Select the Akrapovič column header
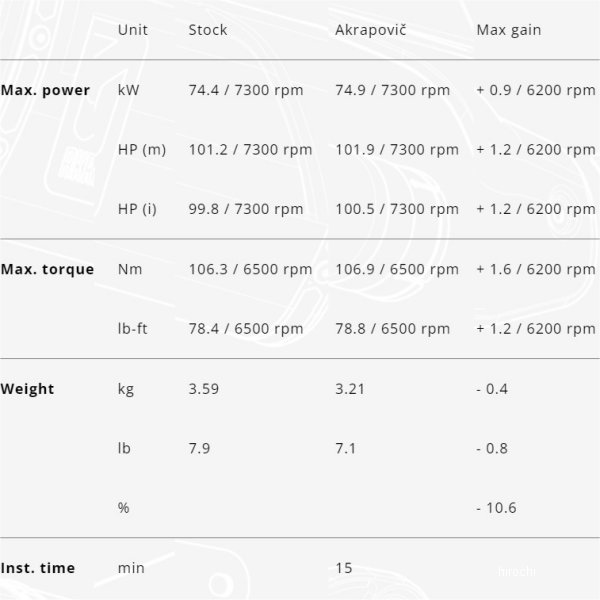Image resolution: width=600 pixels, height=600 pixels. [370, 30]
